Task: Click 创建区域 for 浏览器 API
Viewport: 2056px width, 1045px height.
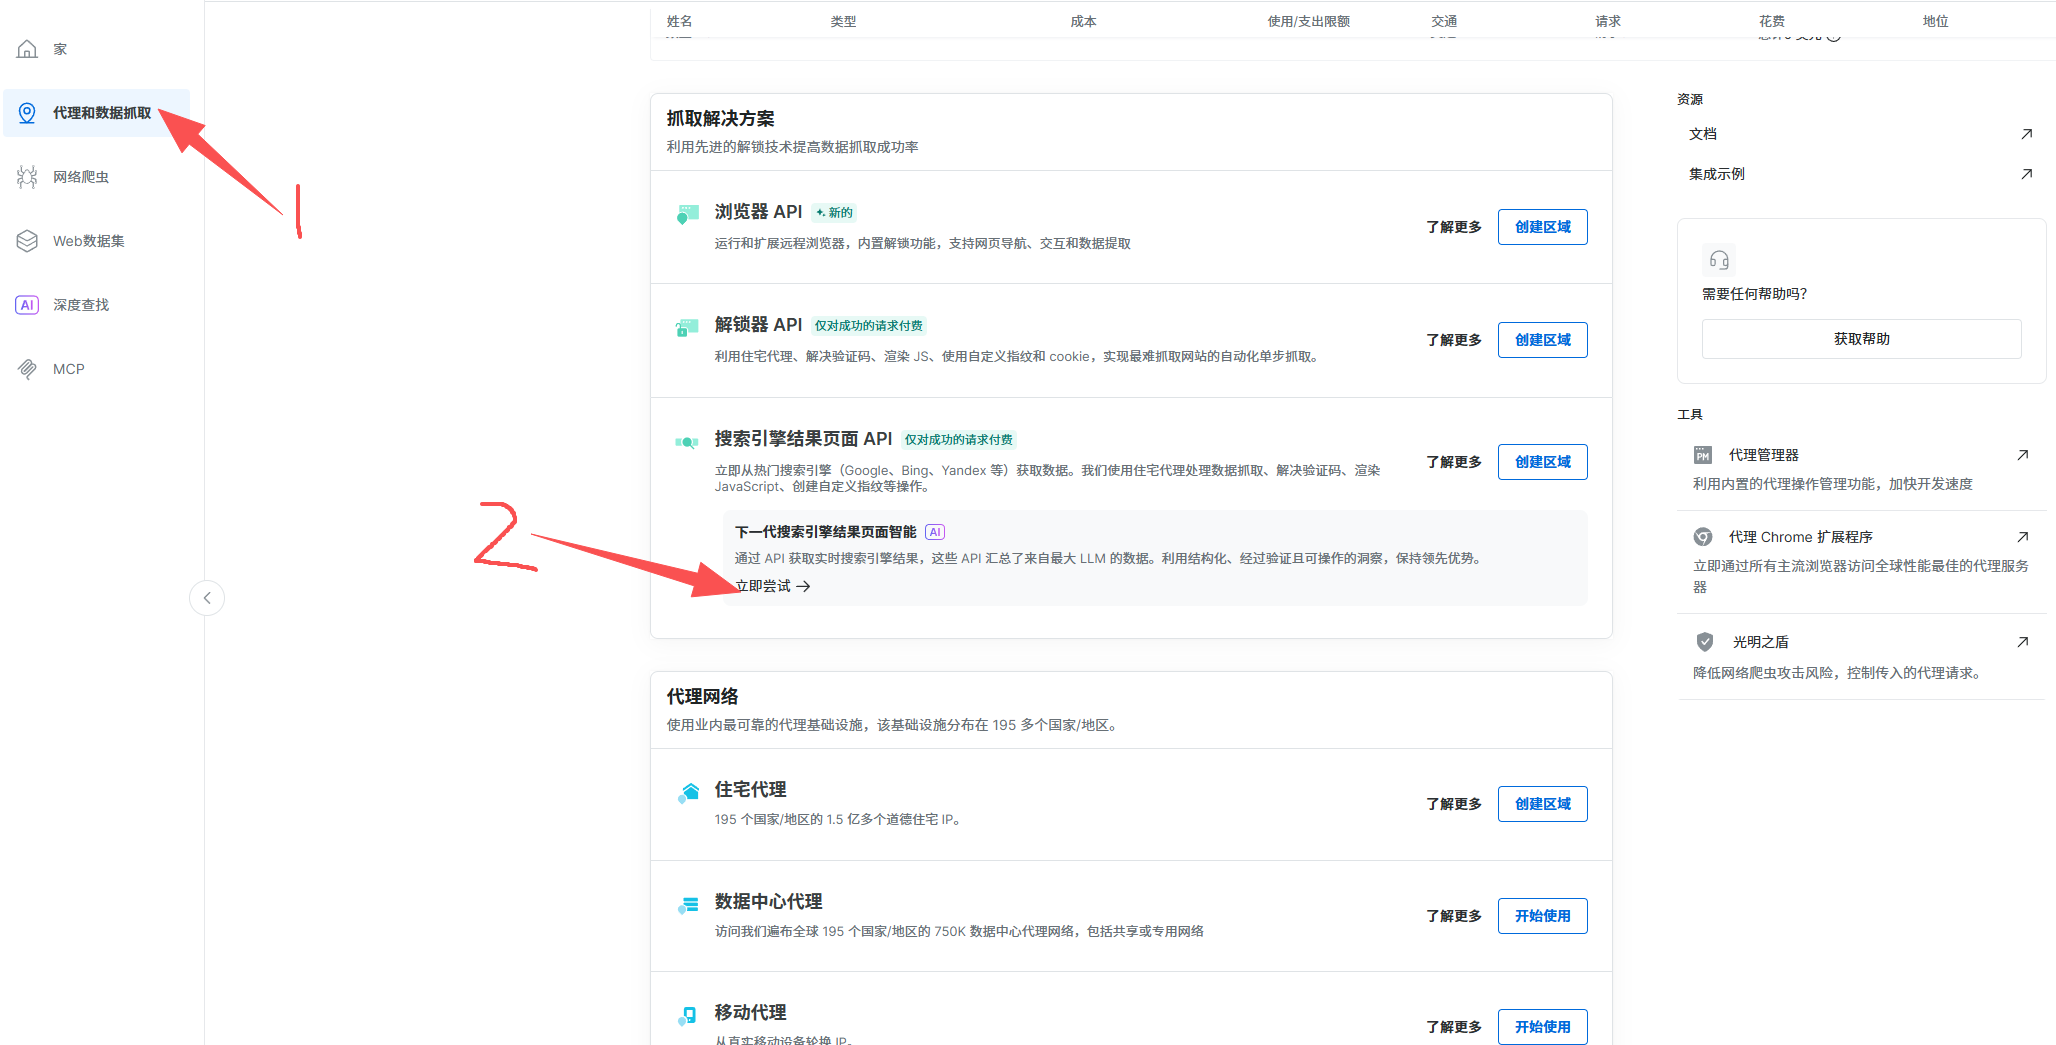Action: click(1542, 227)
